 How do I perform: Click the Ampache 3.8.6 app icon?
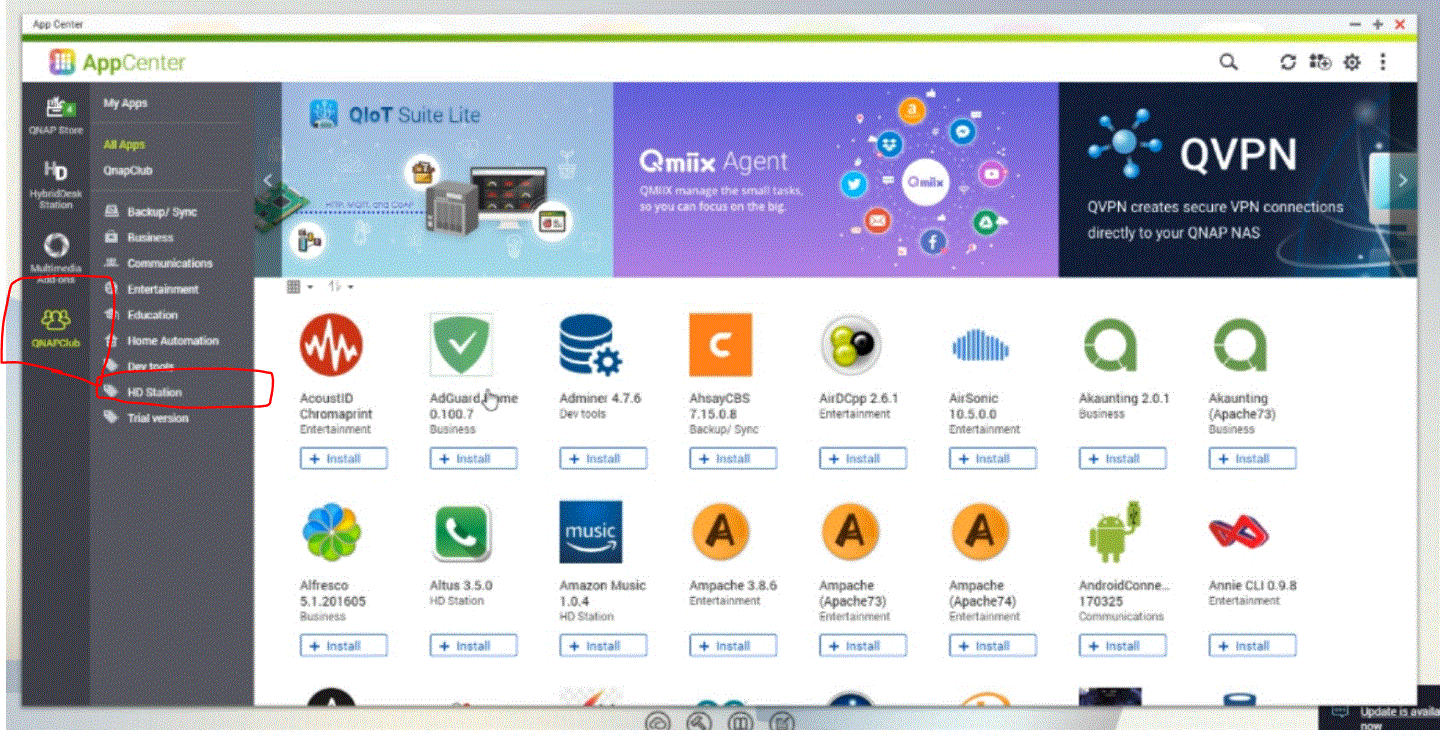[720, 532]
